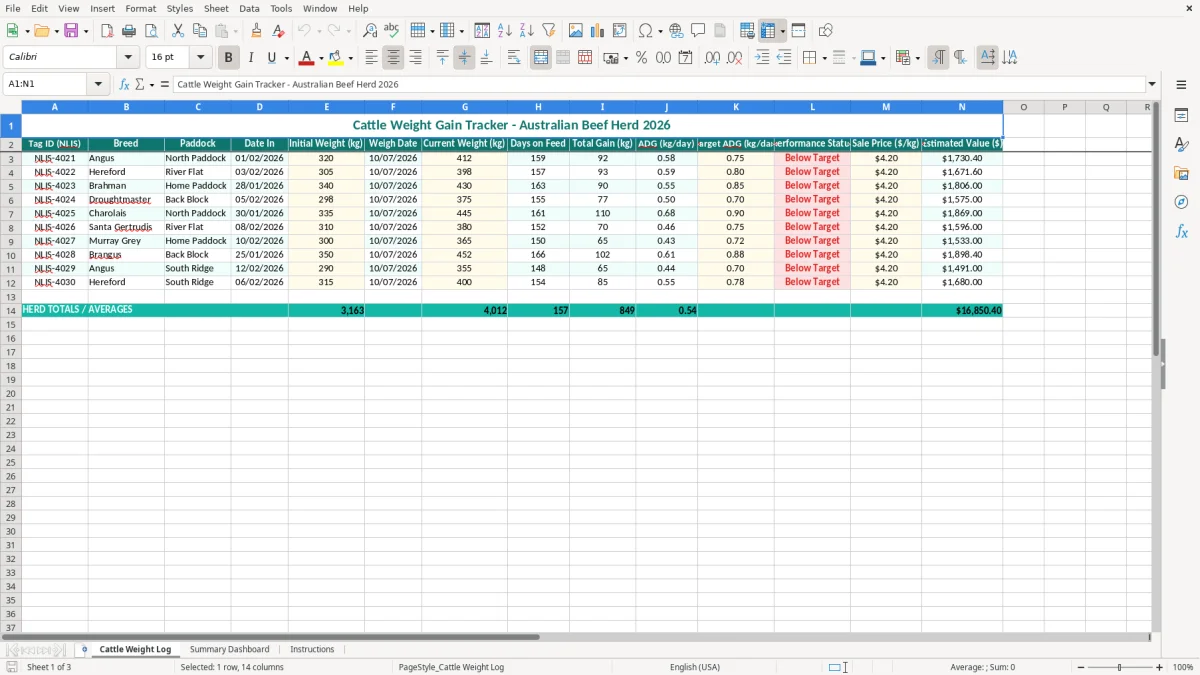Apply font color red swatch
This screenshot has height=675, width=1200.
307,58
